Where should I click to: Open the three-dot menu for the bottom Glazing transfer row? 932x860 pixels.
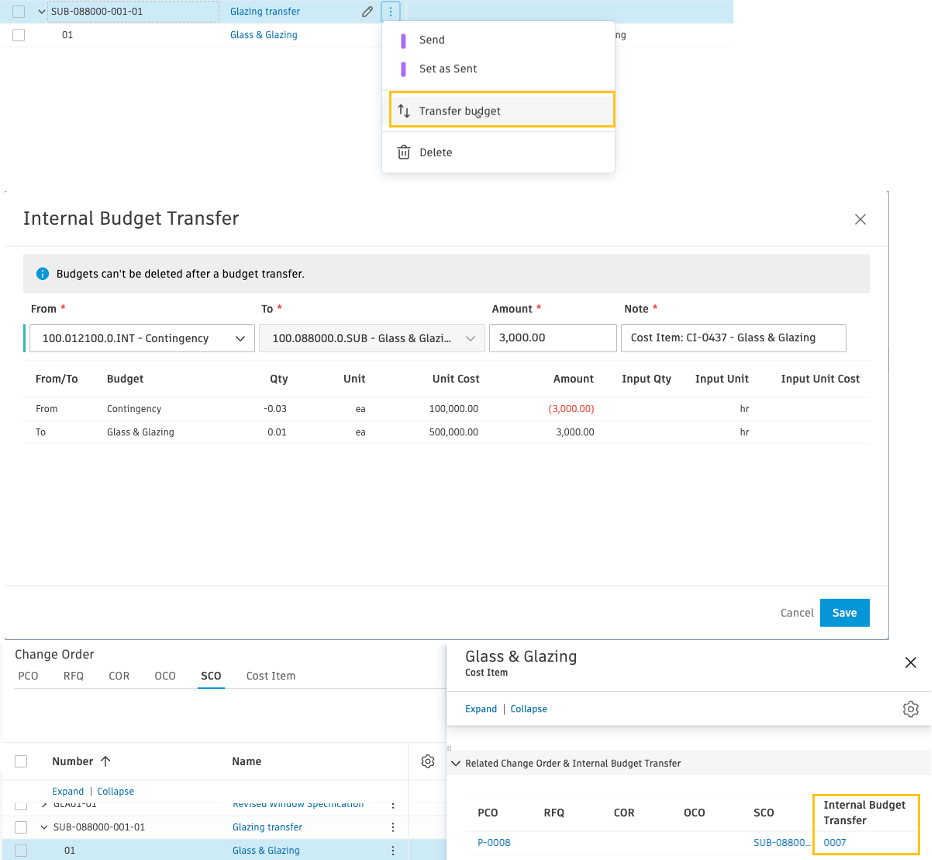[x=393, y=827]
